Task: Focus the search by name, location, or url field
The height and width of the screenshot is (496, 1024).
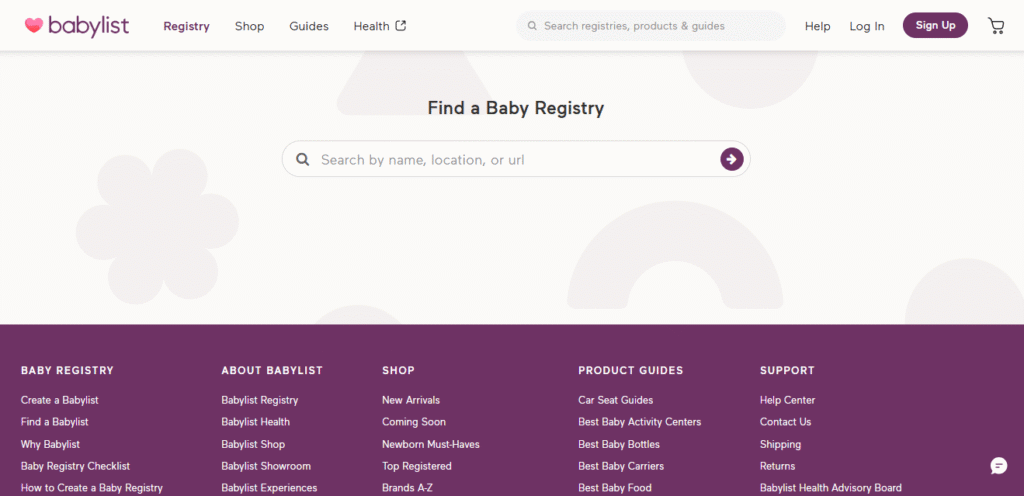Action: pyautogui.click(x=510, y=160)
